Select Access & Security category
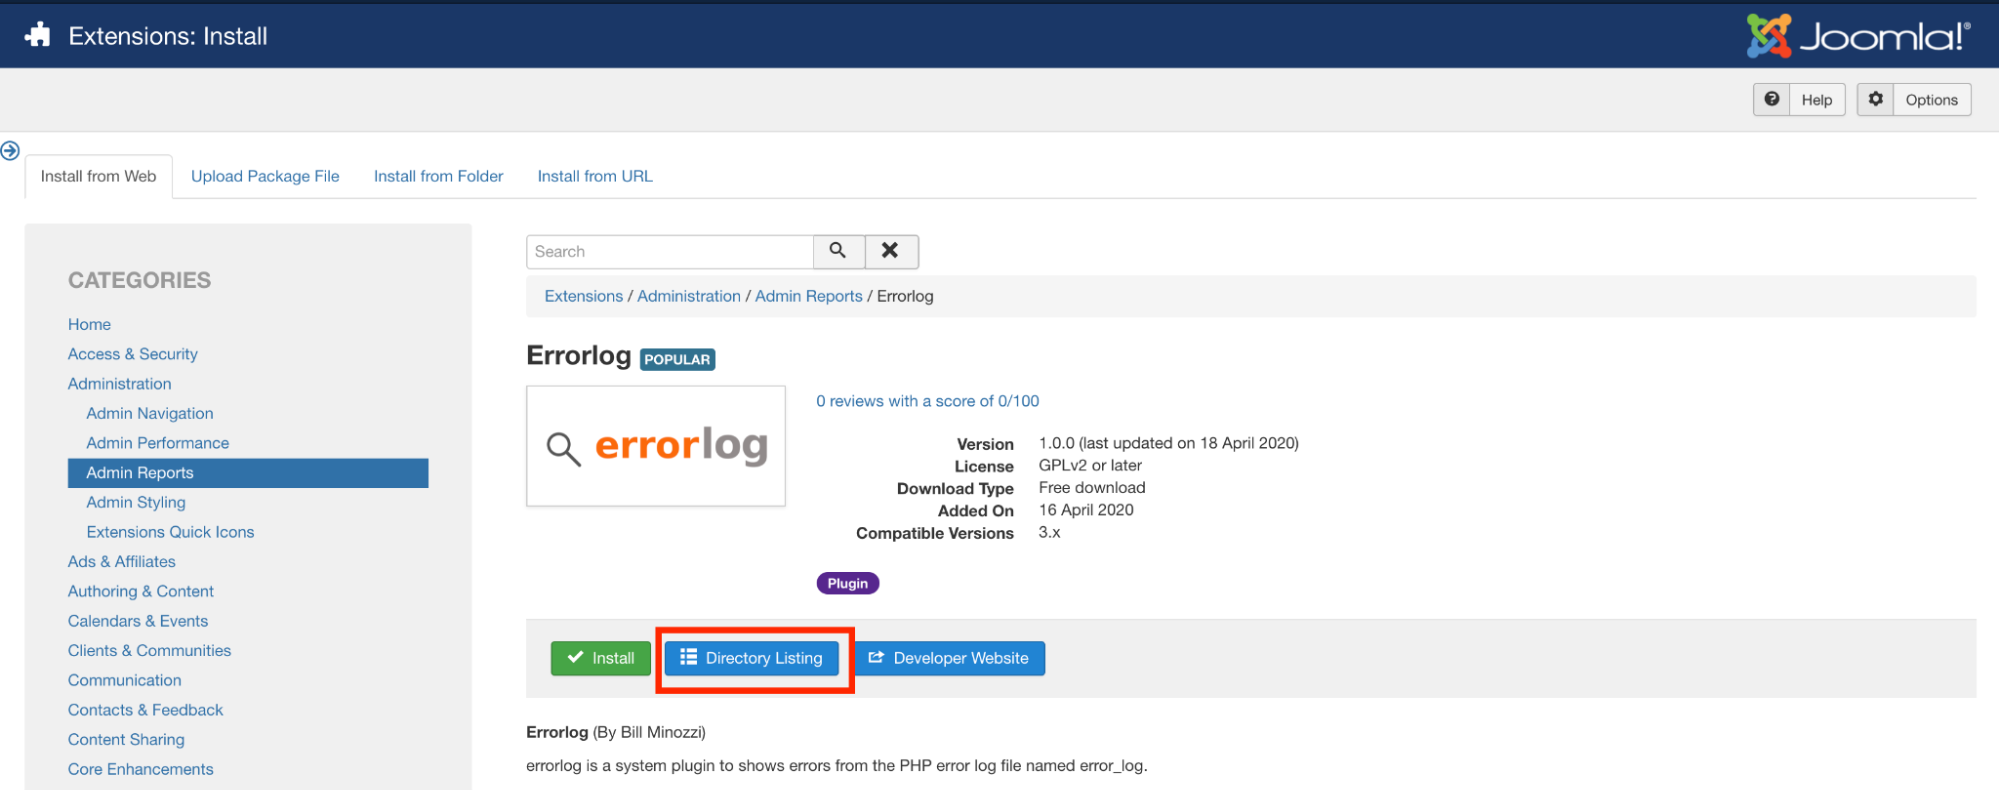 tap(133, 354)
